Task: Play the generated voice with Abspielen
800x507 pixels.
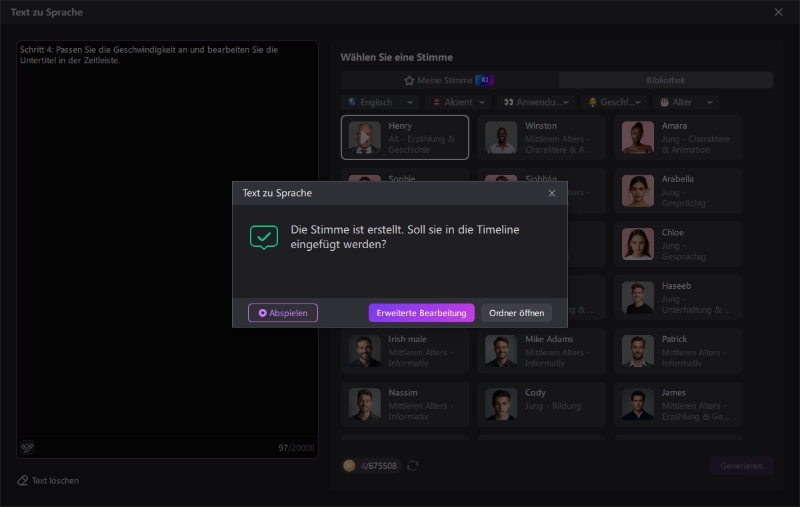Action: click(282, 313)
